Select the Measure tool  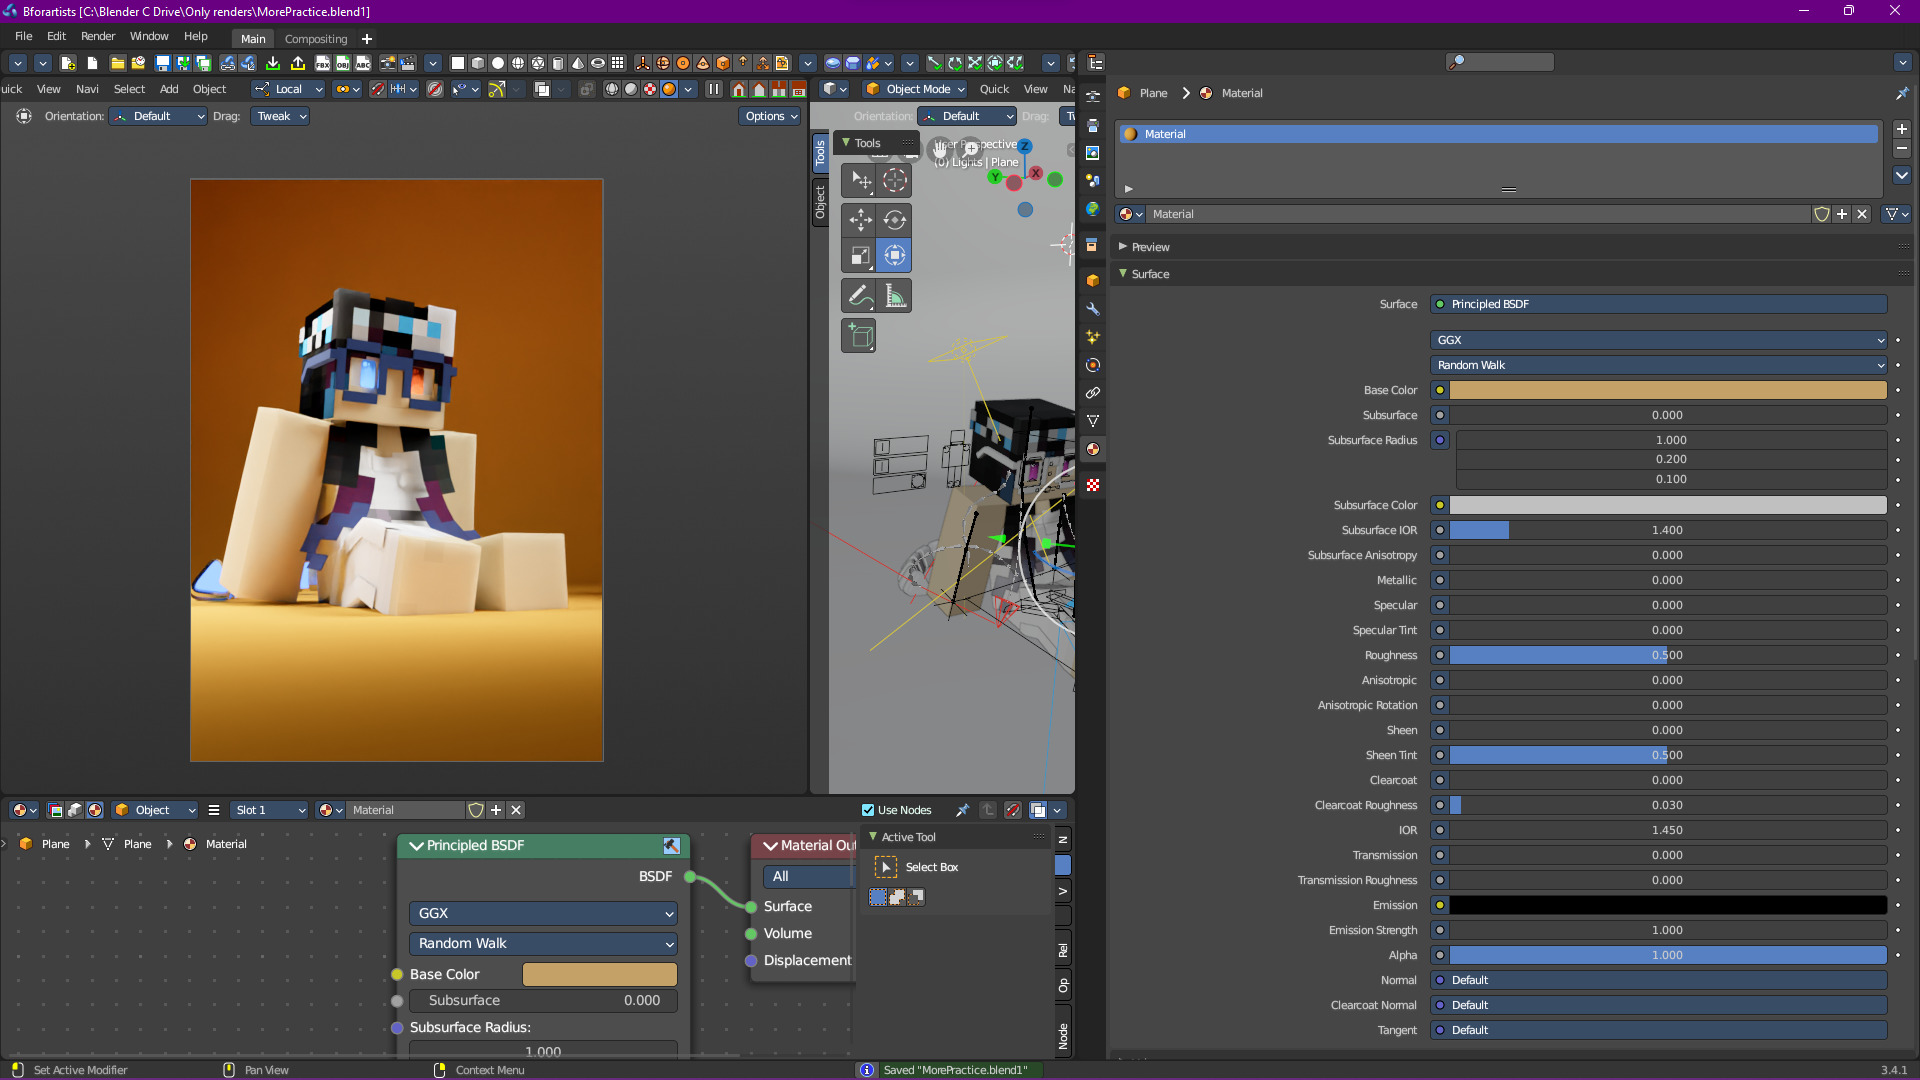895,296
